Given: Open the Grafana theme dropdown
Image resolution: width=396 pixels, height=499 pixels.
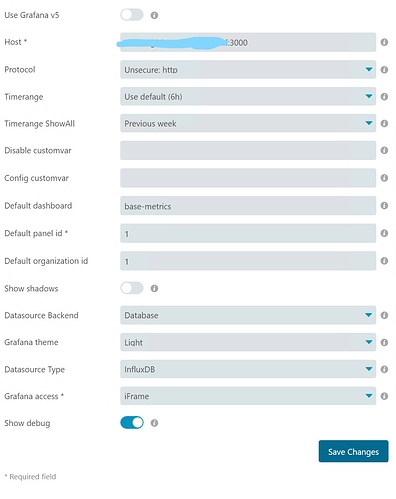Looking at the screenshot, I should 248,342.
